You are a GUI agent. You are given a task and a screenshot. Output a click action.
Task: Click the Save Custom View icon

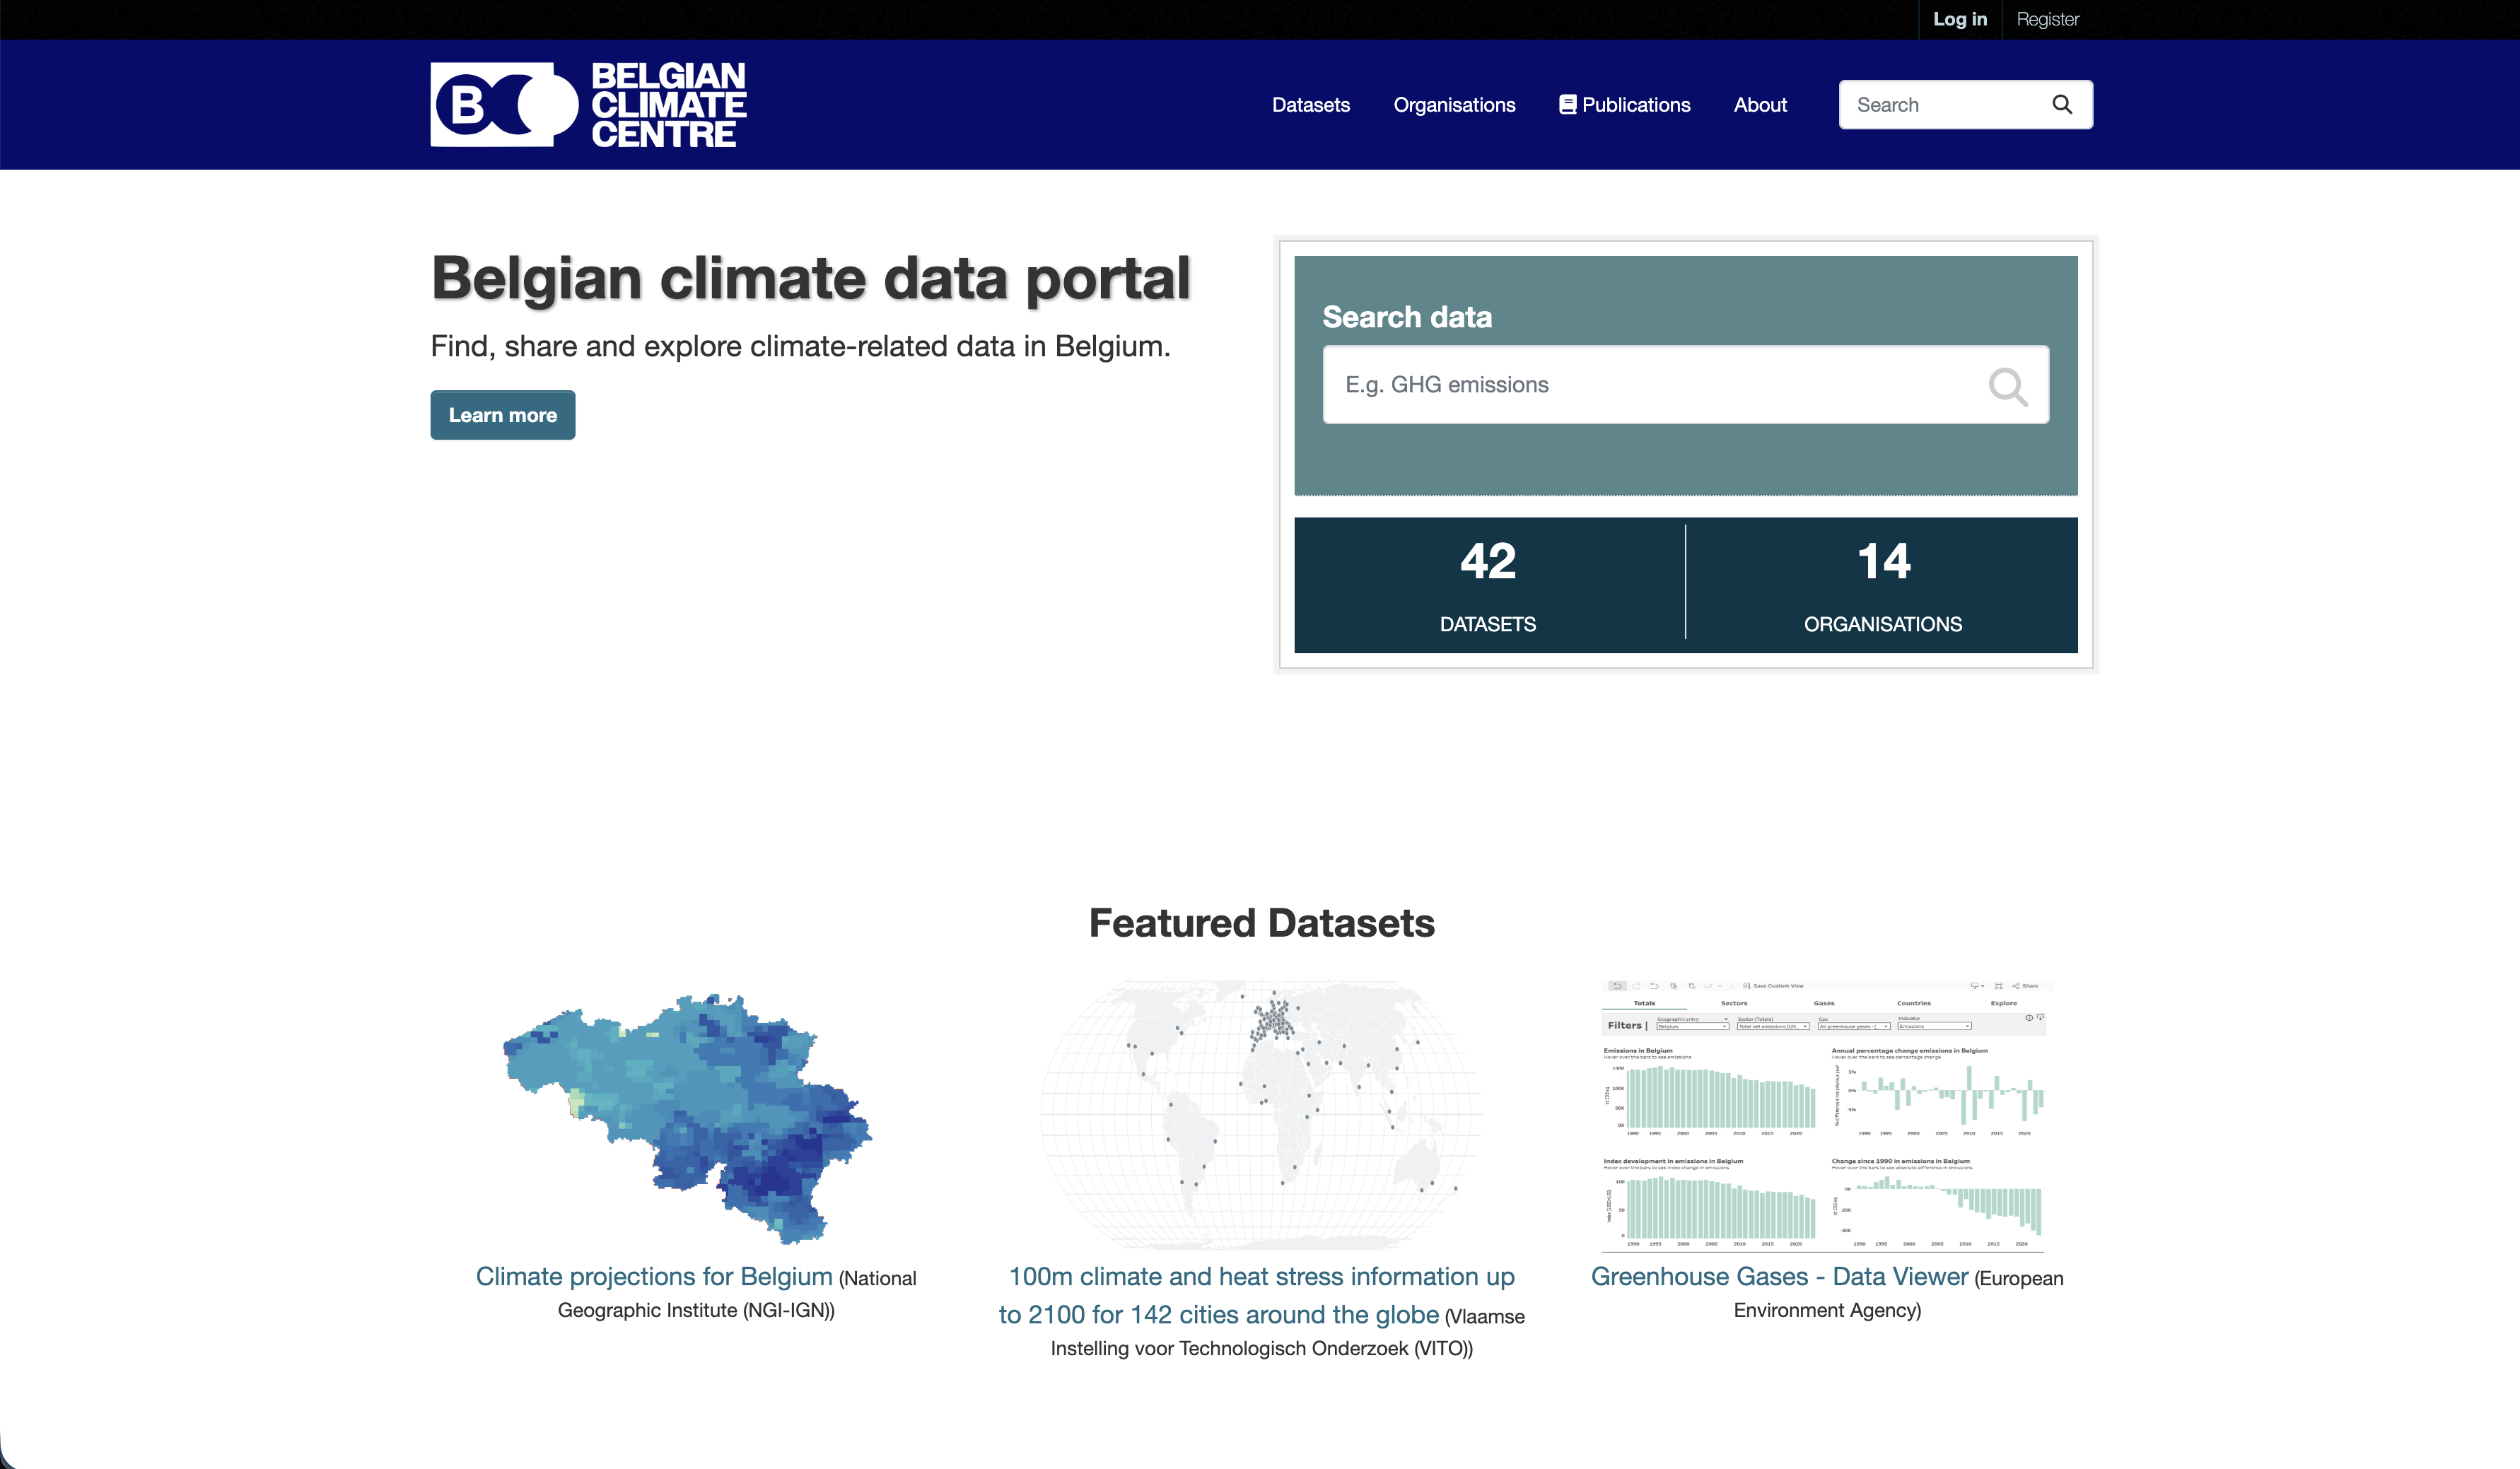pos(1747,986)
